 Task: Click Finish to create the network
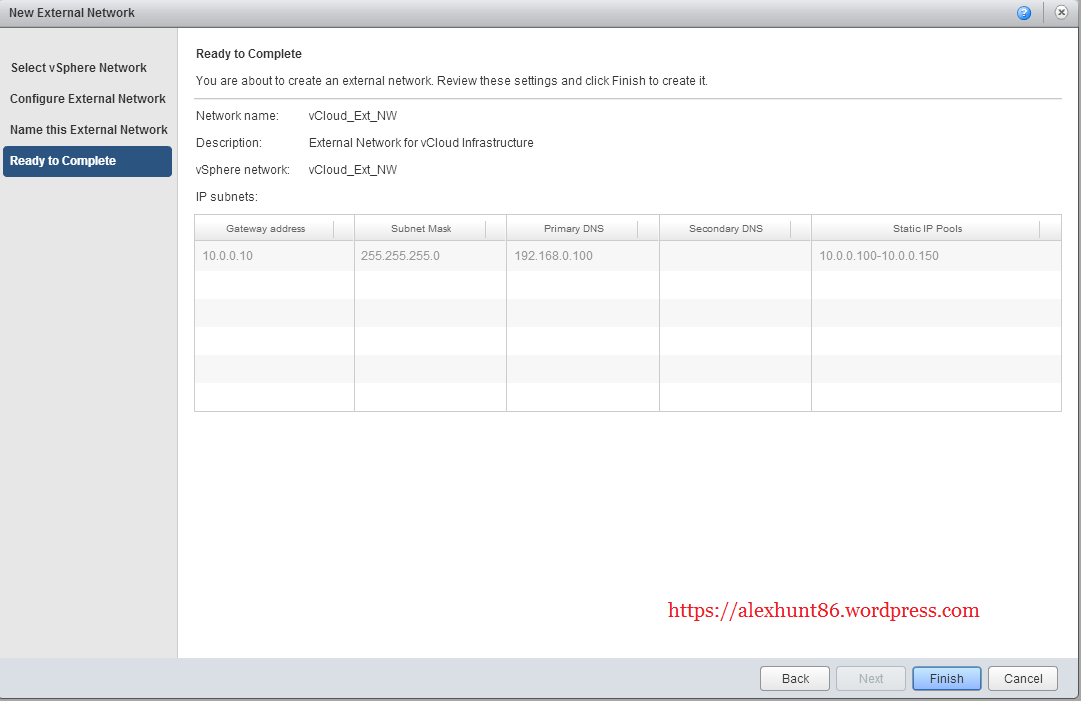(x=946, y=678)
